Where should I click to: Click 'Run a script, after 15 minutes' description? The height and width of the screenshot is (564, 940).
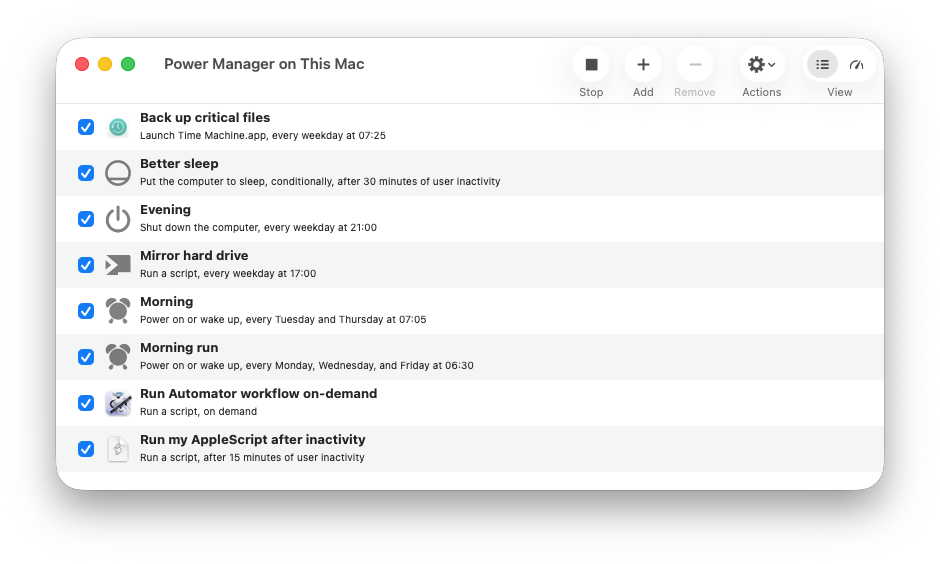252,457
